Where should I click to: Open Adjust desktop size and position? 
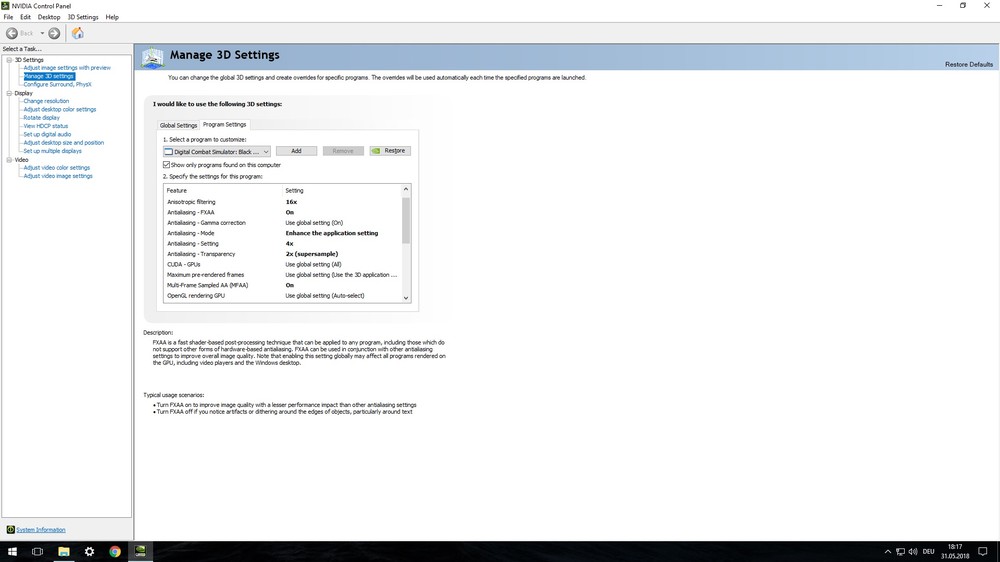pos(64,142)
